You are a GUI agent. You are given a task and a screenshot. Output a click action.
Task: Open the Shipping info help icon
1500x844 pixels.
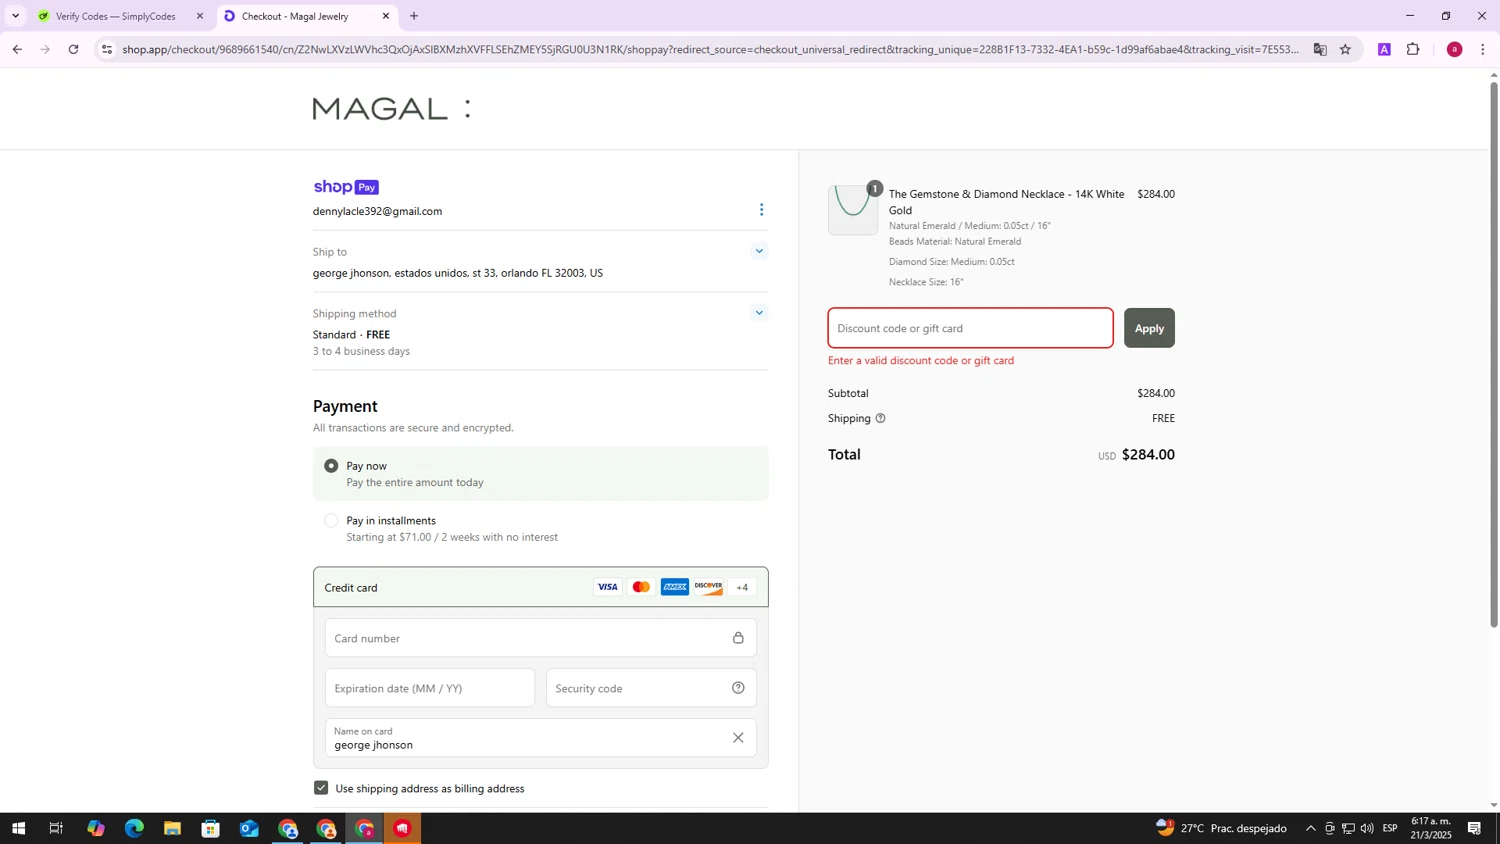pos(880,419)
